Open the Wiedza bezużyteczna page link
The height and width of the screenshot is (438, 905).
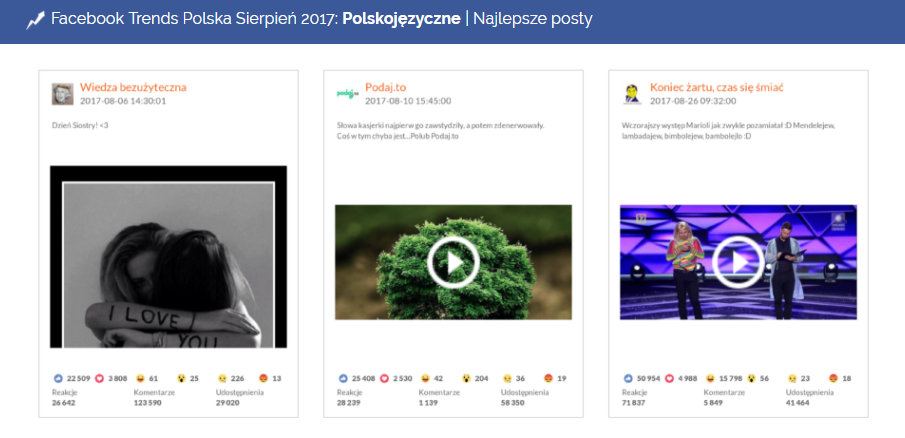click(x=133, y=87)
